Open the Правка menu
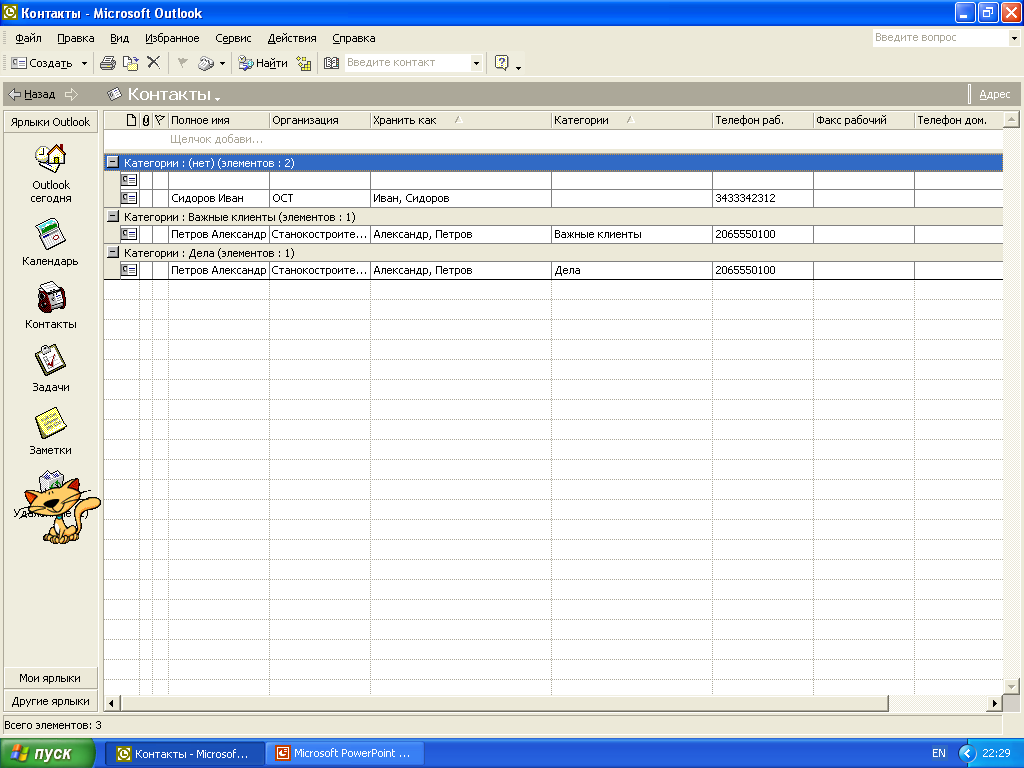This screenshot has width=1024, height=768. (76, 38)
